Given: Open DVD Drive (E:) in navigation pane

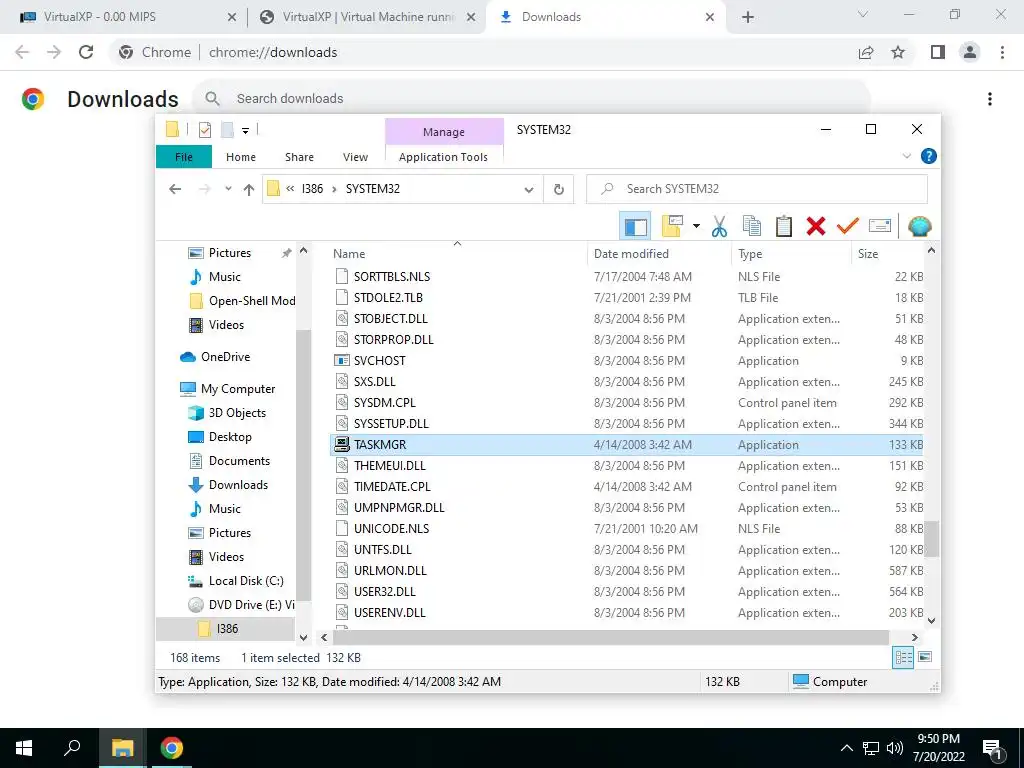Looking at the screenshot, I should [250, 605].
